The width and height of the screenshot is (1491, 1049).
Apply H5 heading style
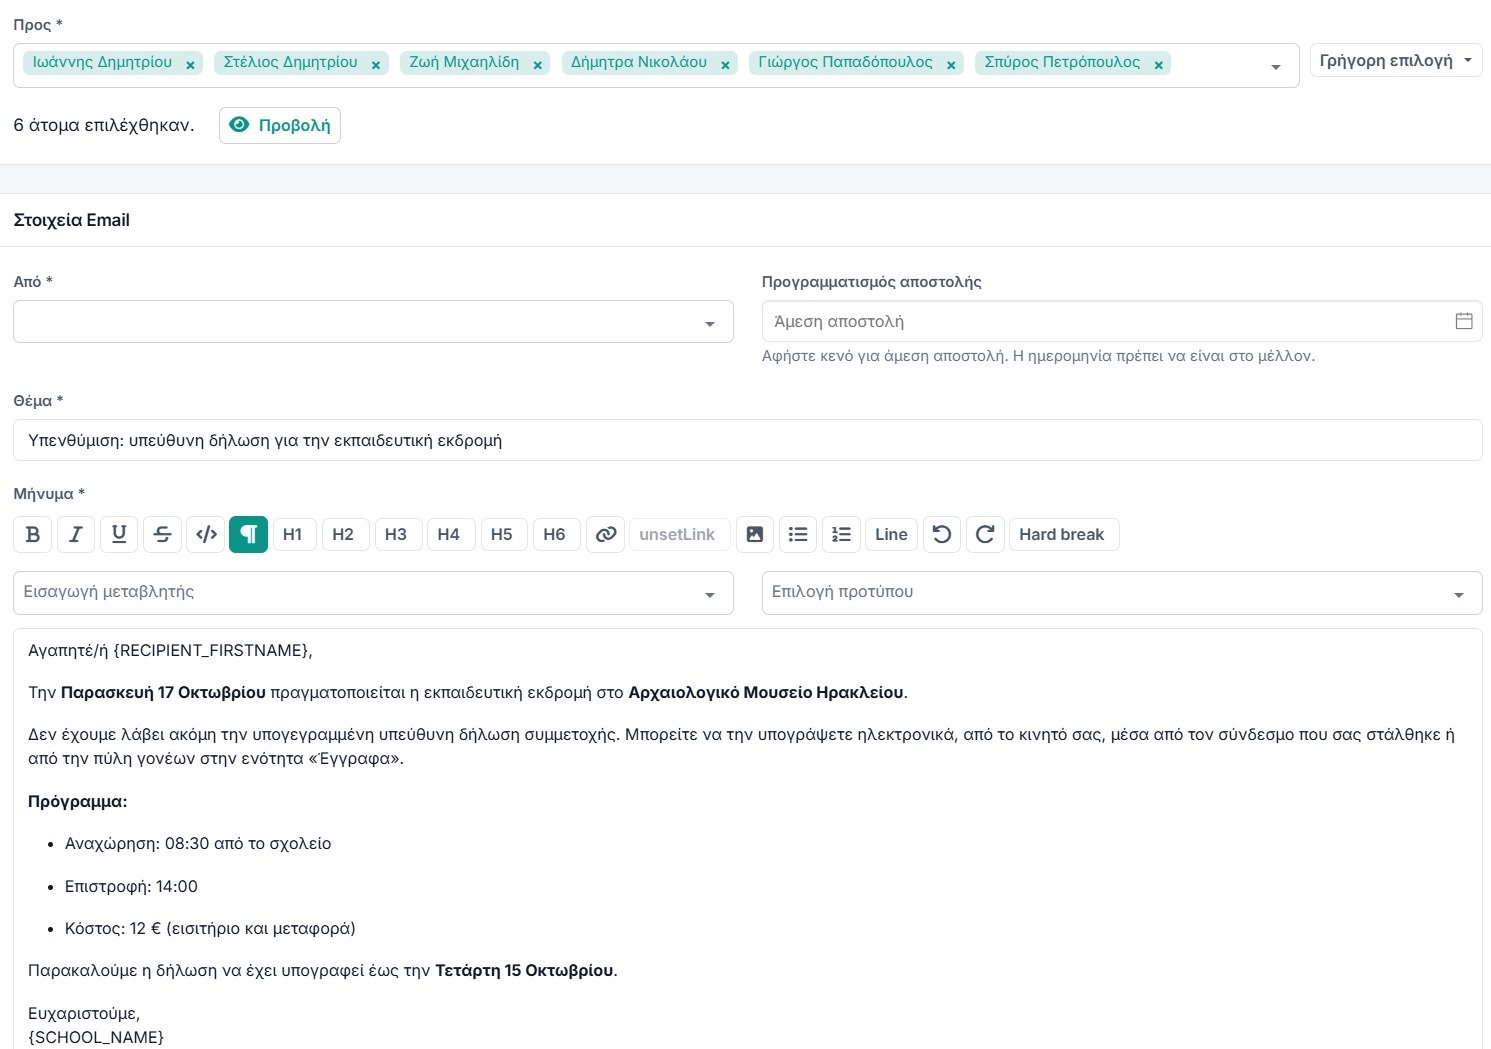pos(502,535)
